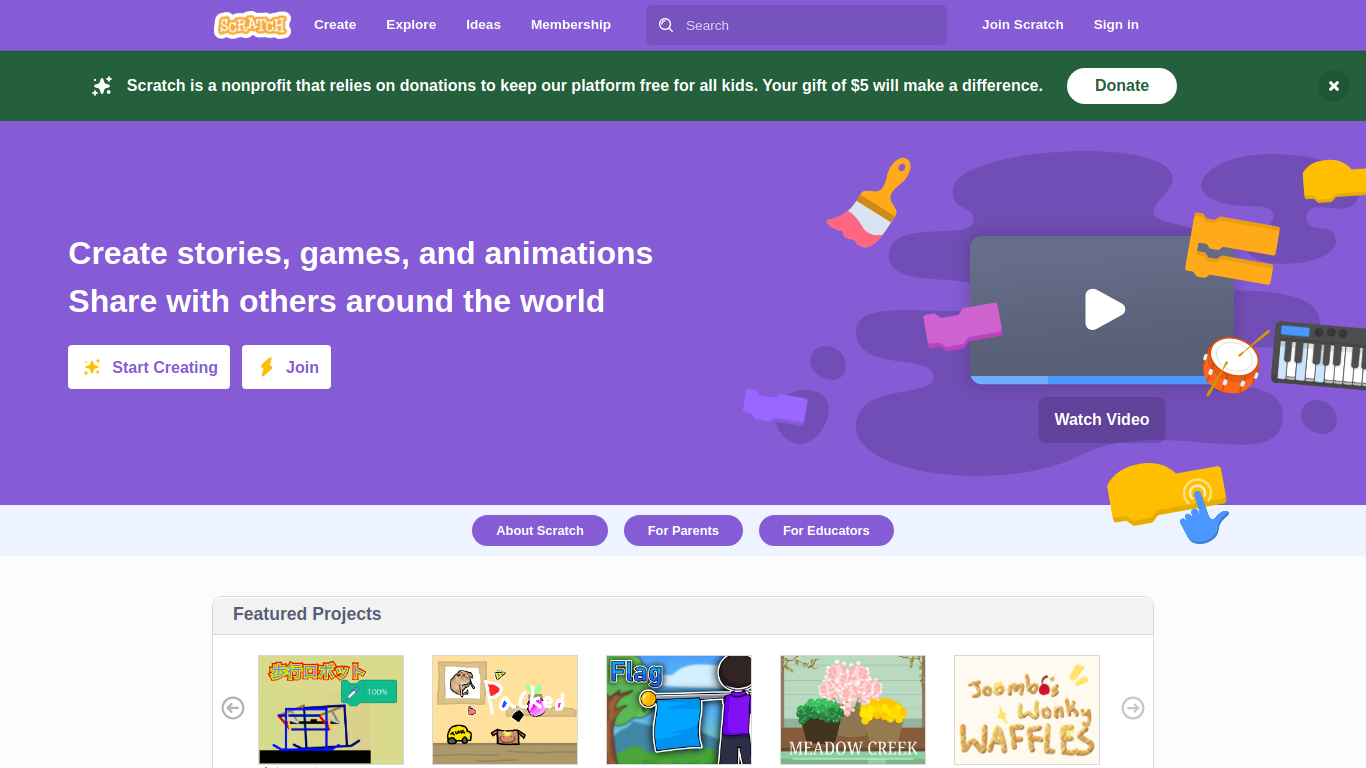This screenshot has width=1366, height=768.
Task: Open the Flag project thumbnail
Action: point(679,710)
